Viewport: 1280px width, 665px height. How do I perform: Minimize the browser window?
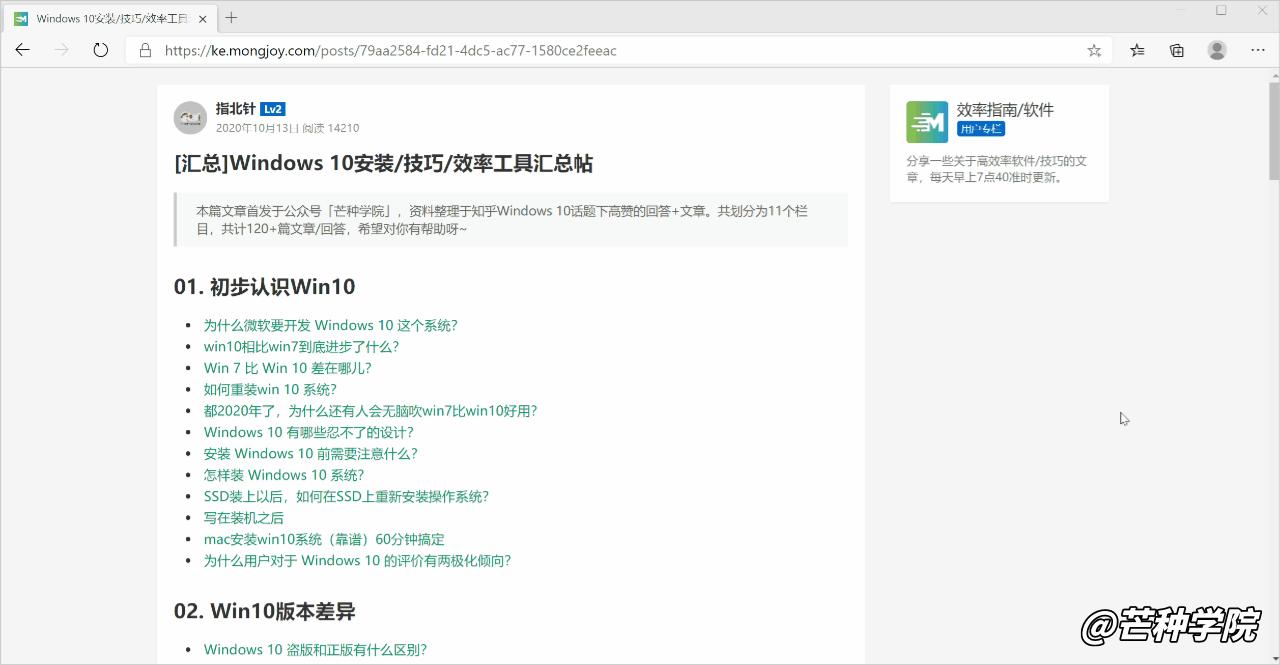[x=1183, y=10]
